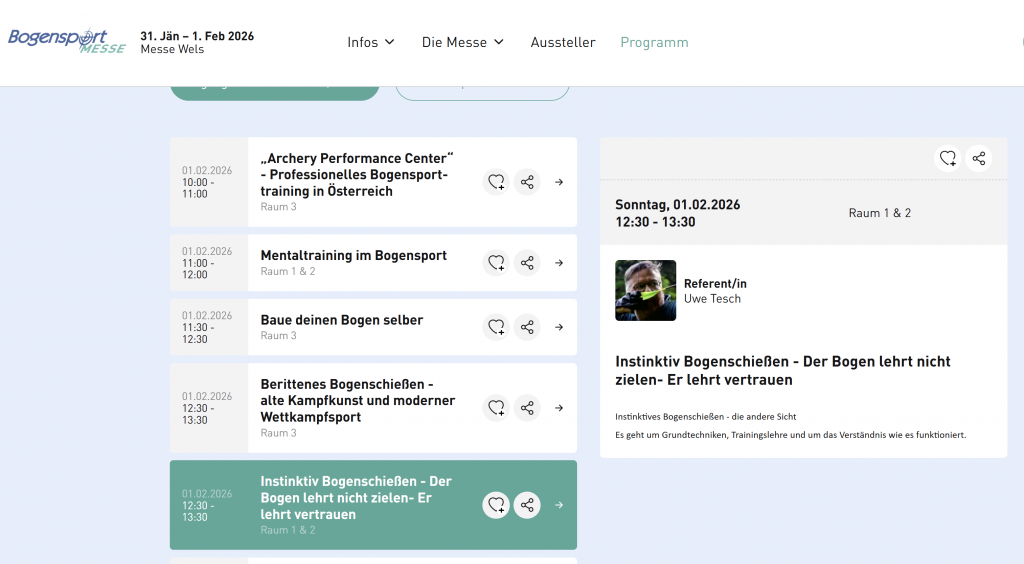This screenshot has width=1024, height=564.
Task: Expand the Infos dropdown menu
Action: click(371, 42)
